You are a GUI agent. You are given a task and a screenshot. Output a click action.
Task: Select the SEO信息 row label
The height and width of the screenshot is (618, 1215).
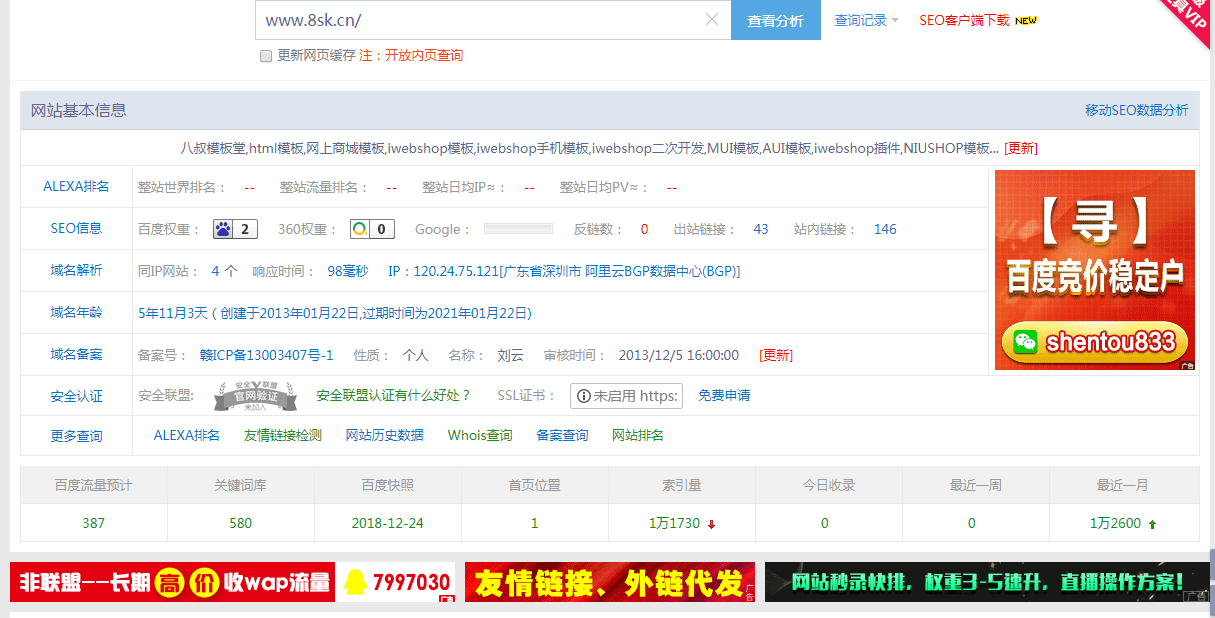76,228
